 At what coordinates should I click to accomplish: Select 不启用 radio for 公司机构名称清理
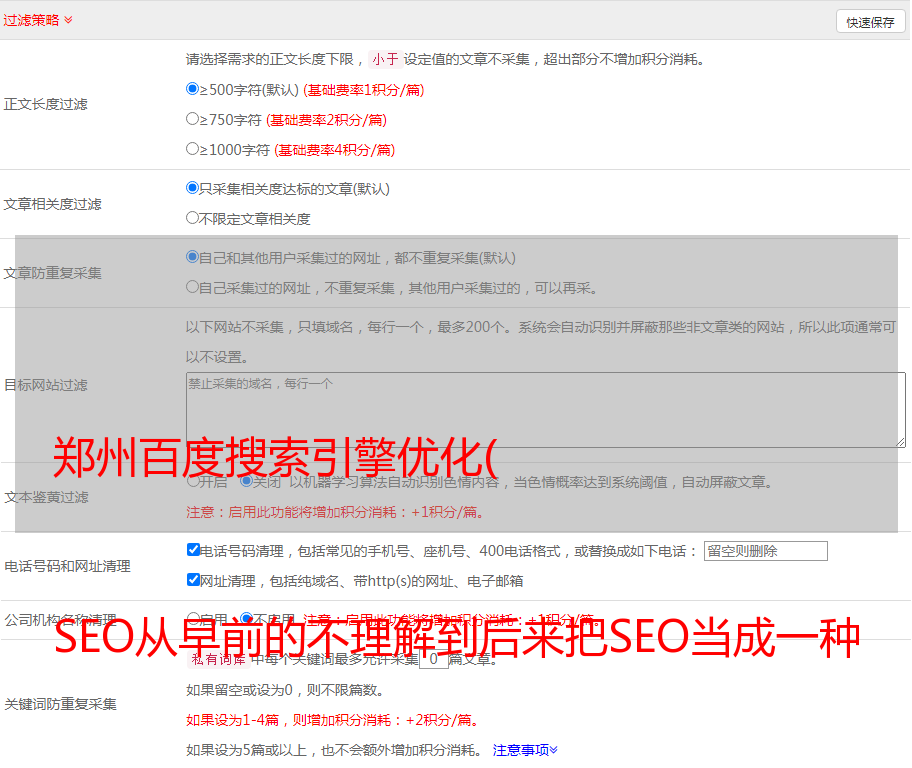246,619
